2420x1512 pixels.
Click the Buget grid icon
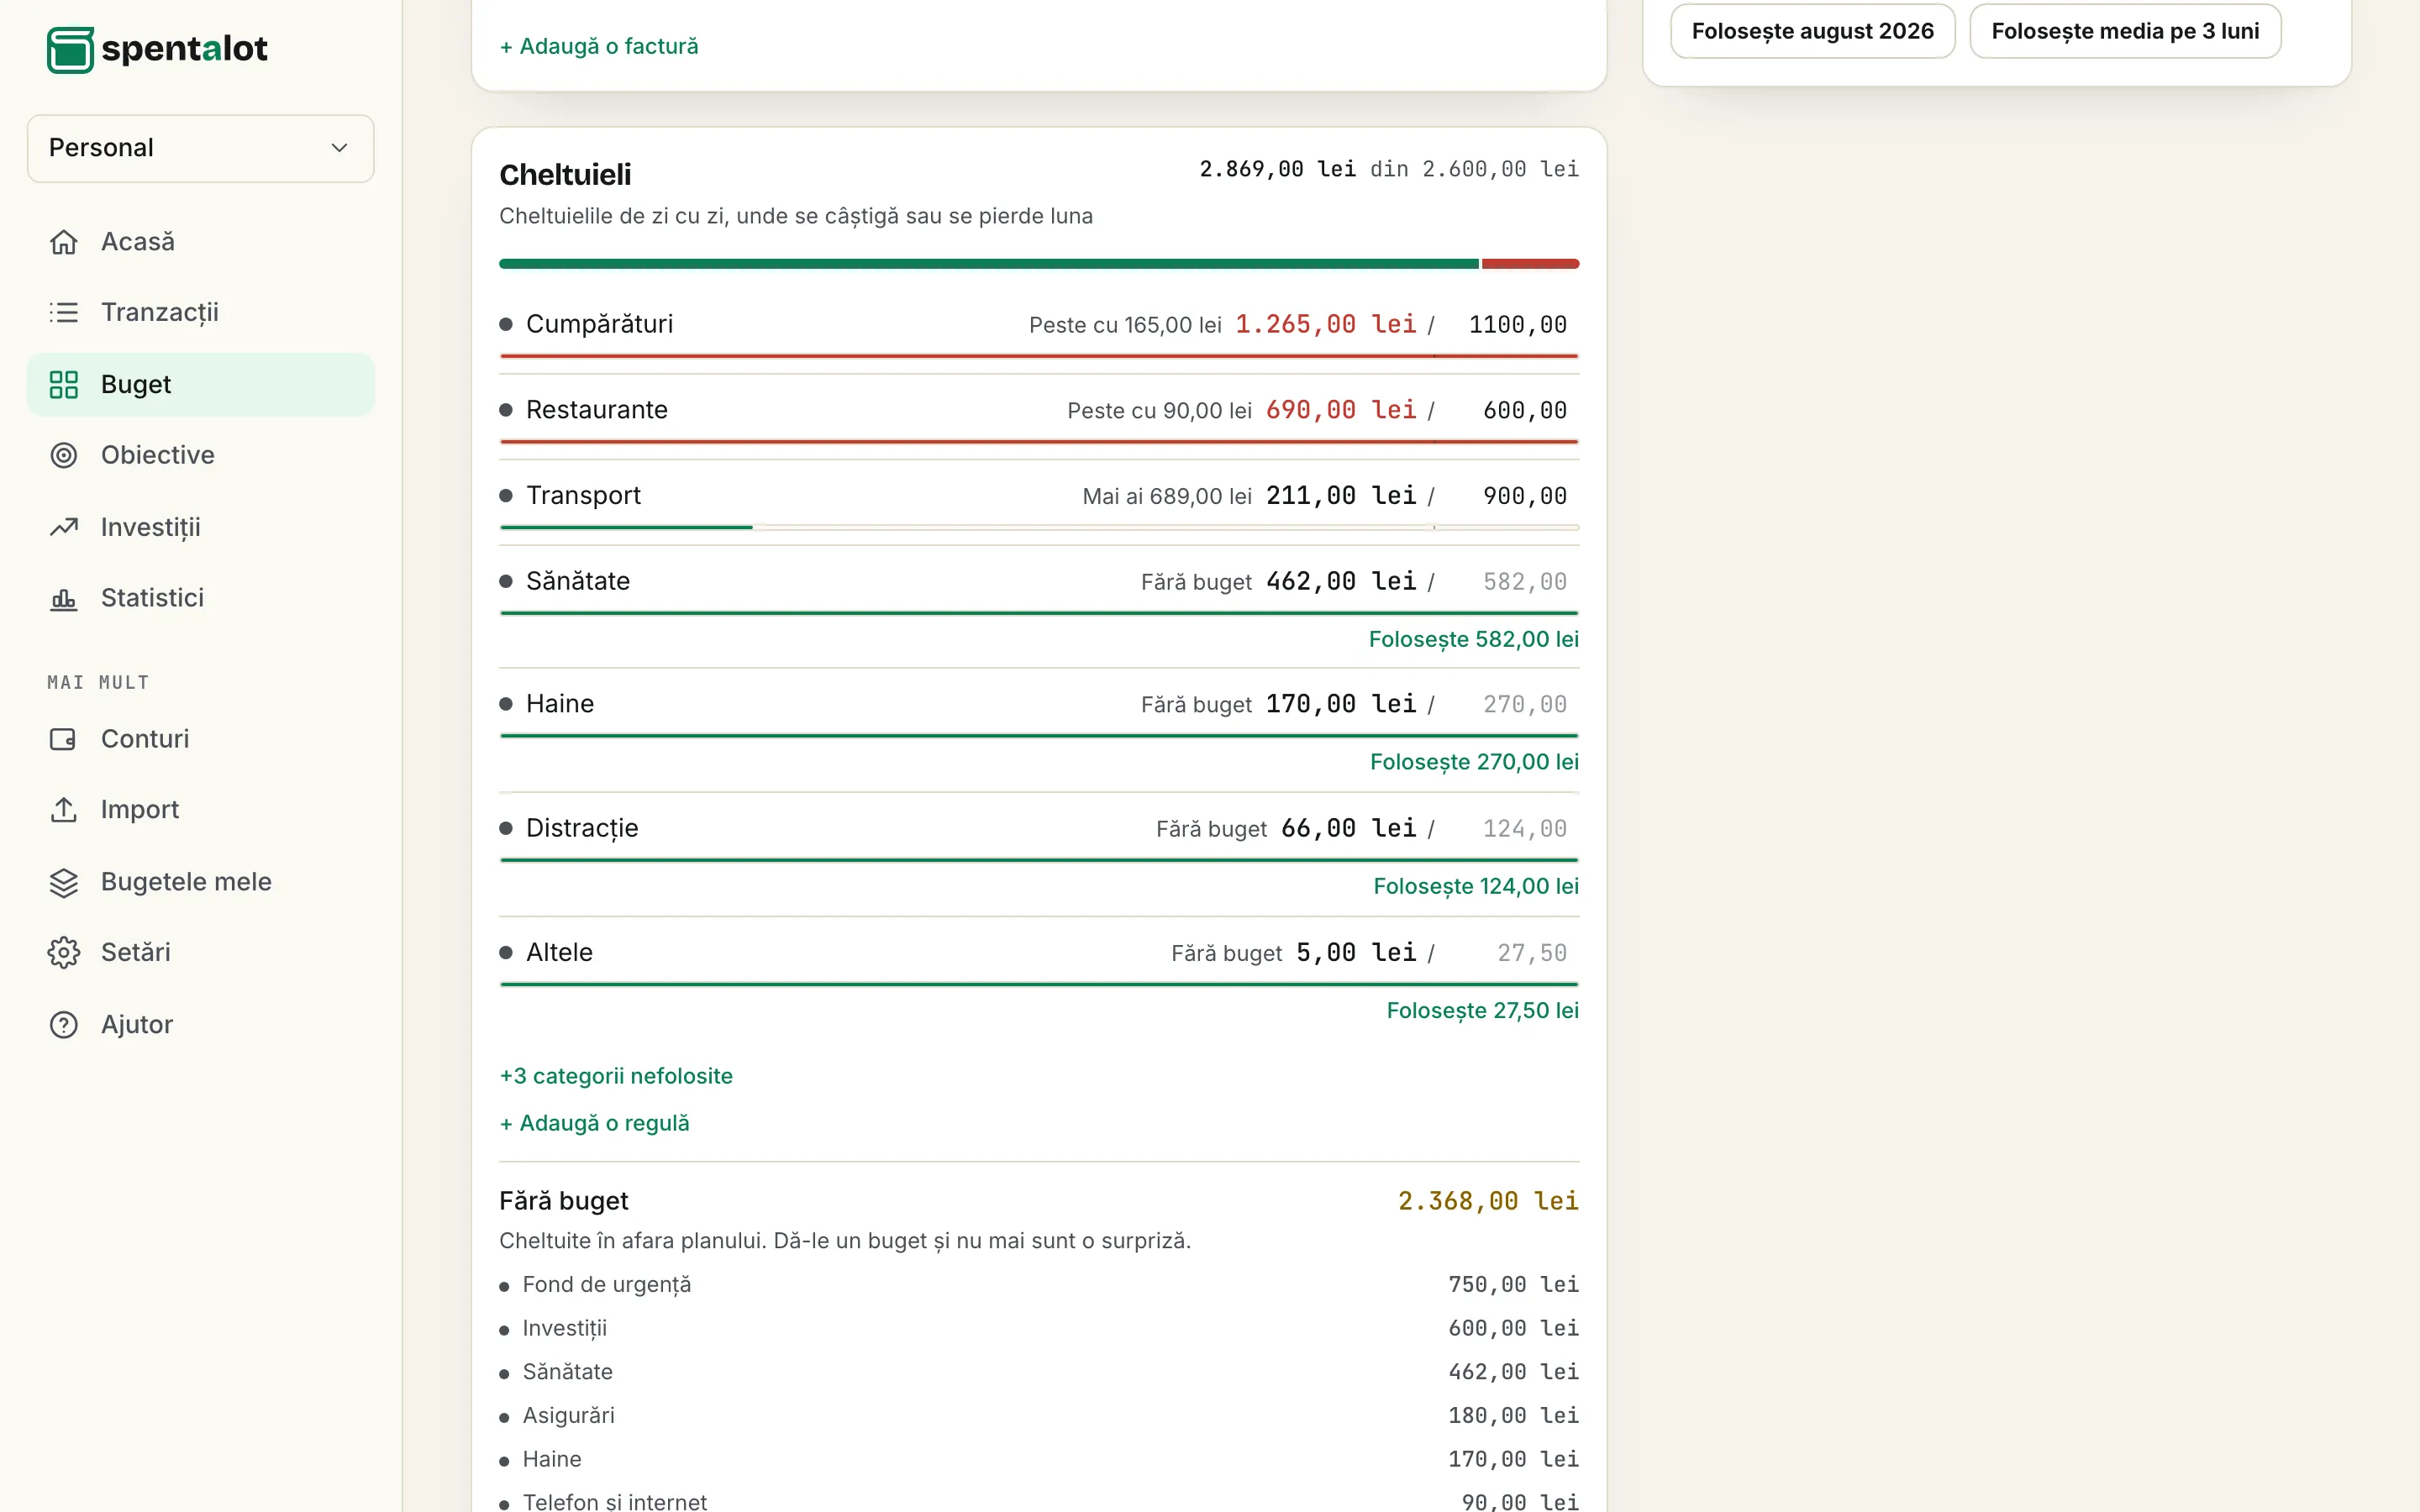(64, 385)
